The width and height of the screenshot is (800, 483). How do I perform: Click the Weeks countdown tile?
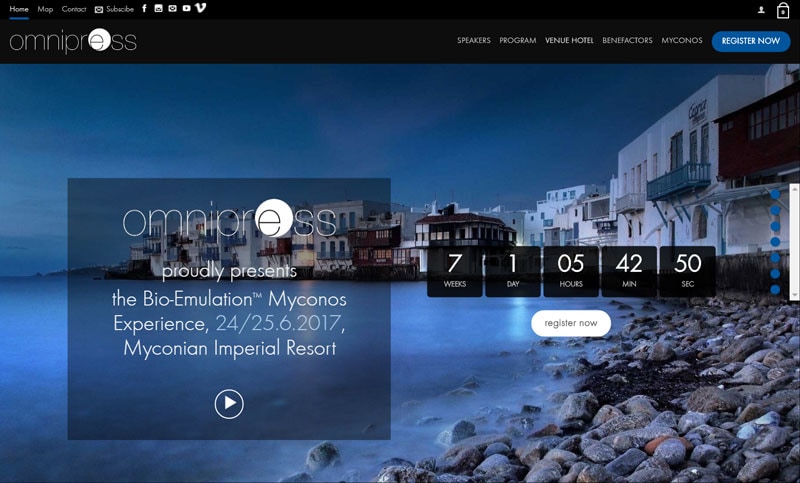click(455, 271)
